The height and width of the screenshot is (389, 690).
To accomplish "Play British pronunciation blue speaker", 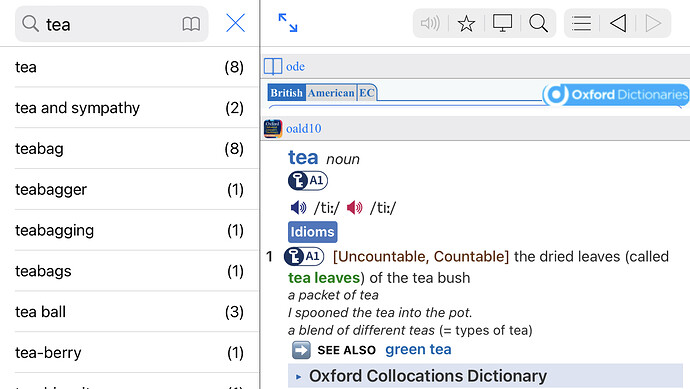I will (298, 207).
